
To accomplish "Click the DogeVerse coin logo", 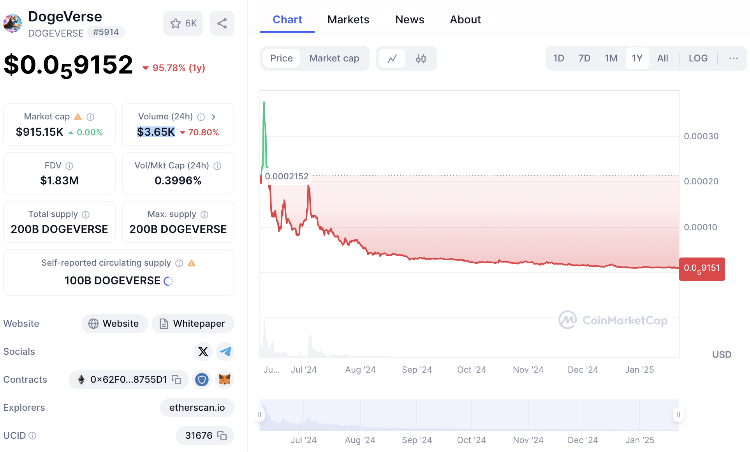I will (12, 23).
